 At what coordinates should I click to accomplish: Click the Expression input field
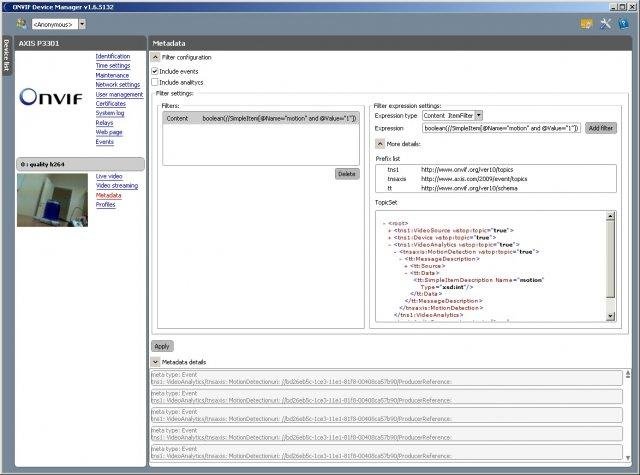[502, 128]
